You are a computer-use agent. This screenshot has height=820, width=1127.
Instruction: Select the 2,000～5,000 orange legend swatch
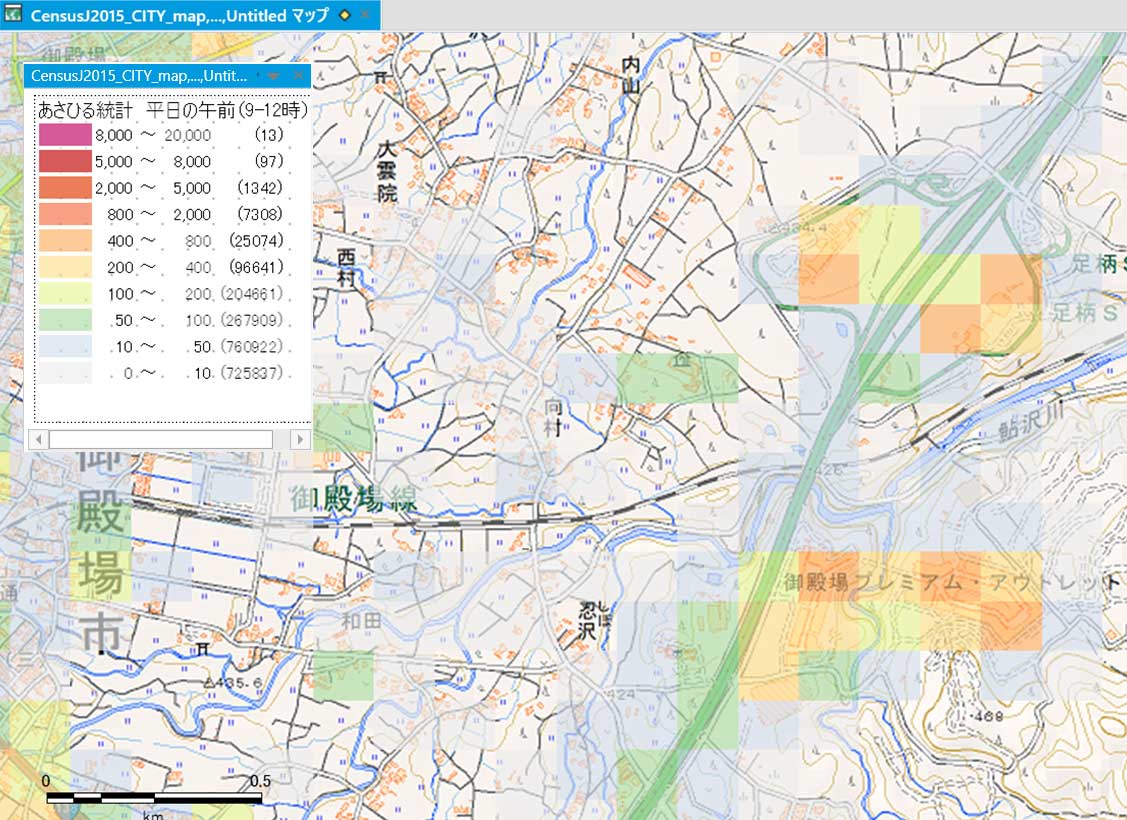point(64,188)
